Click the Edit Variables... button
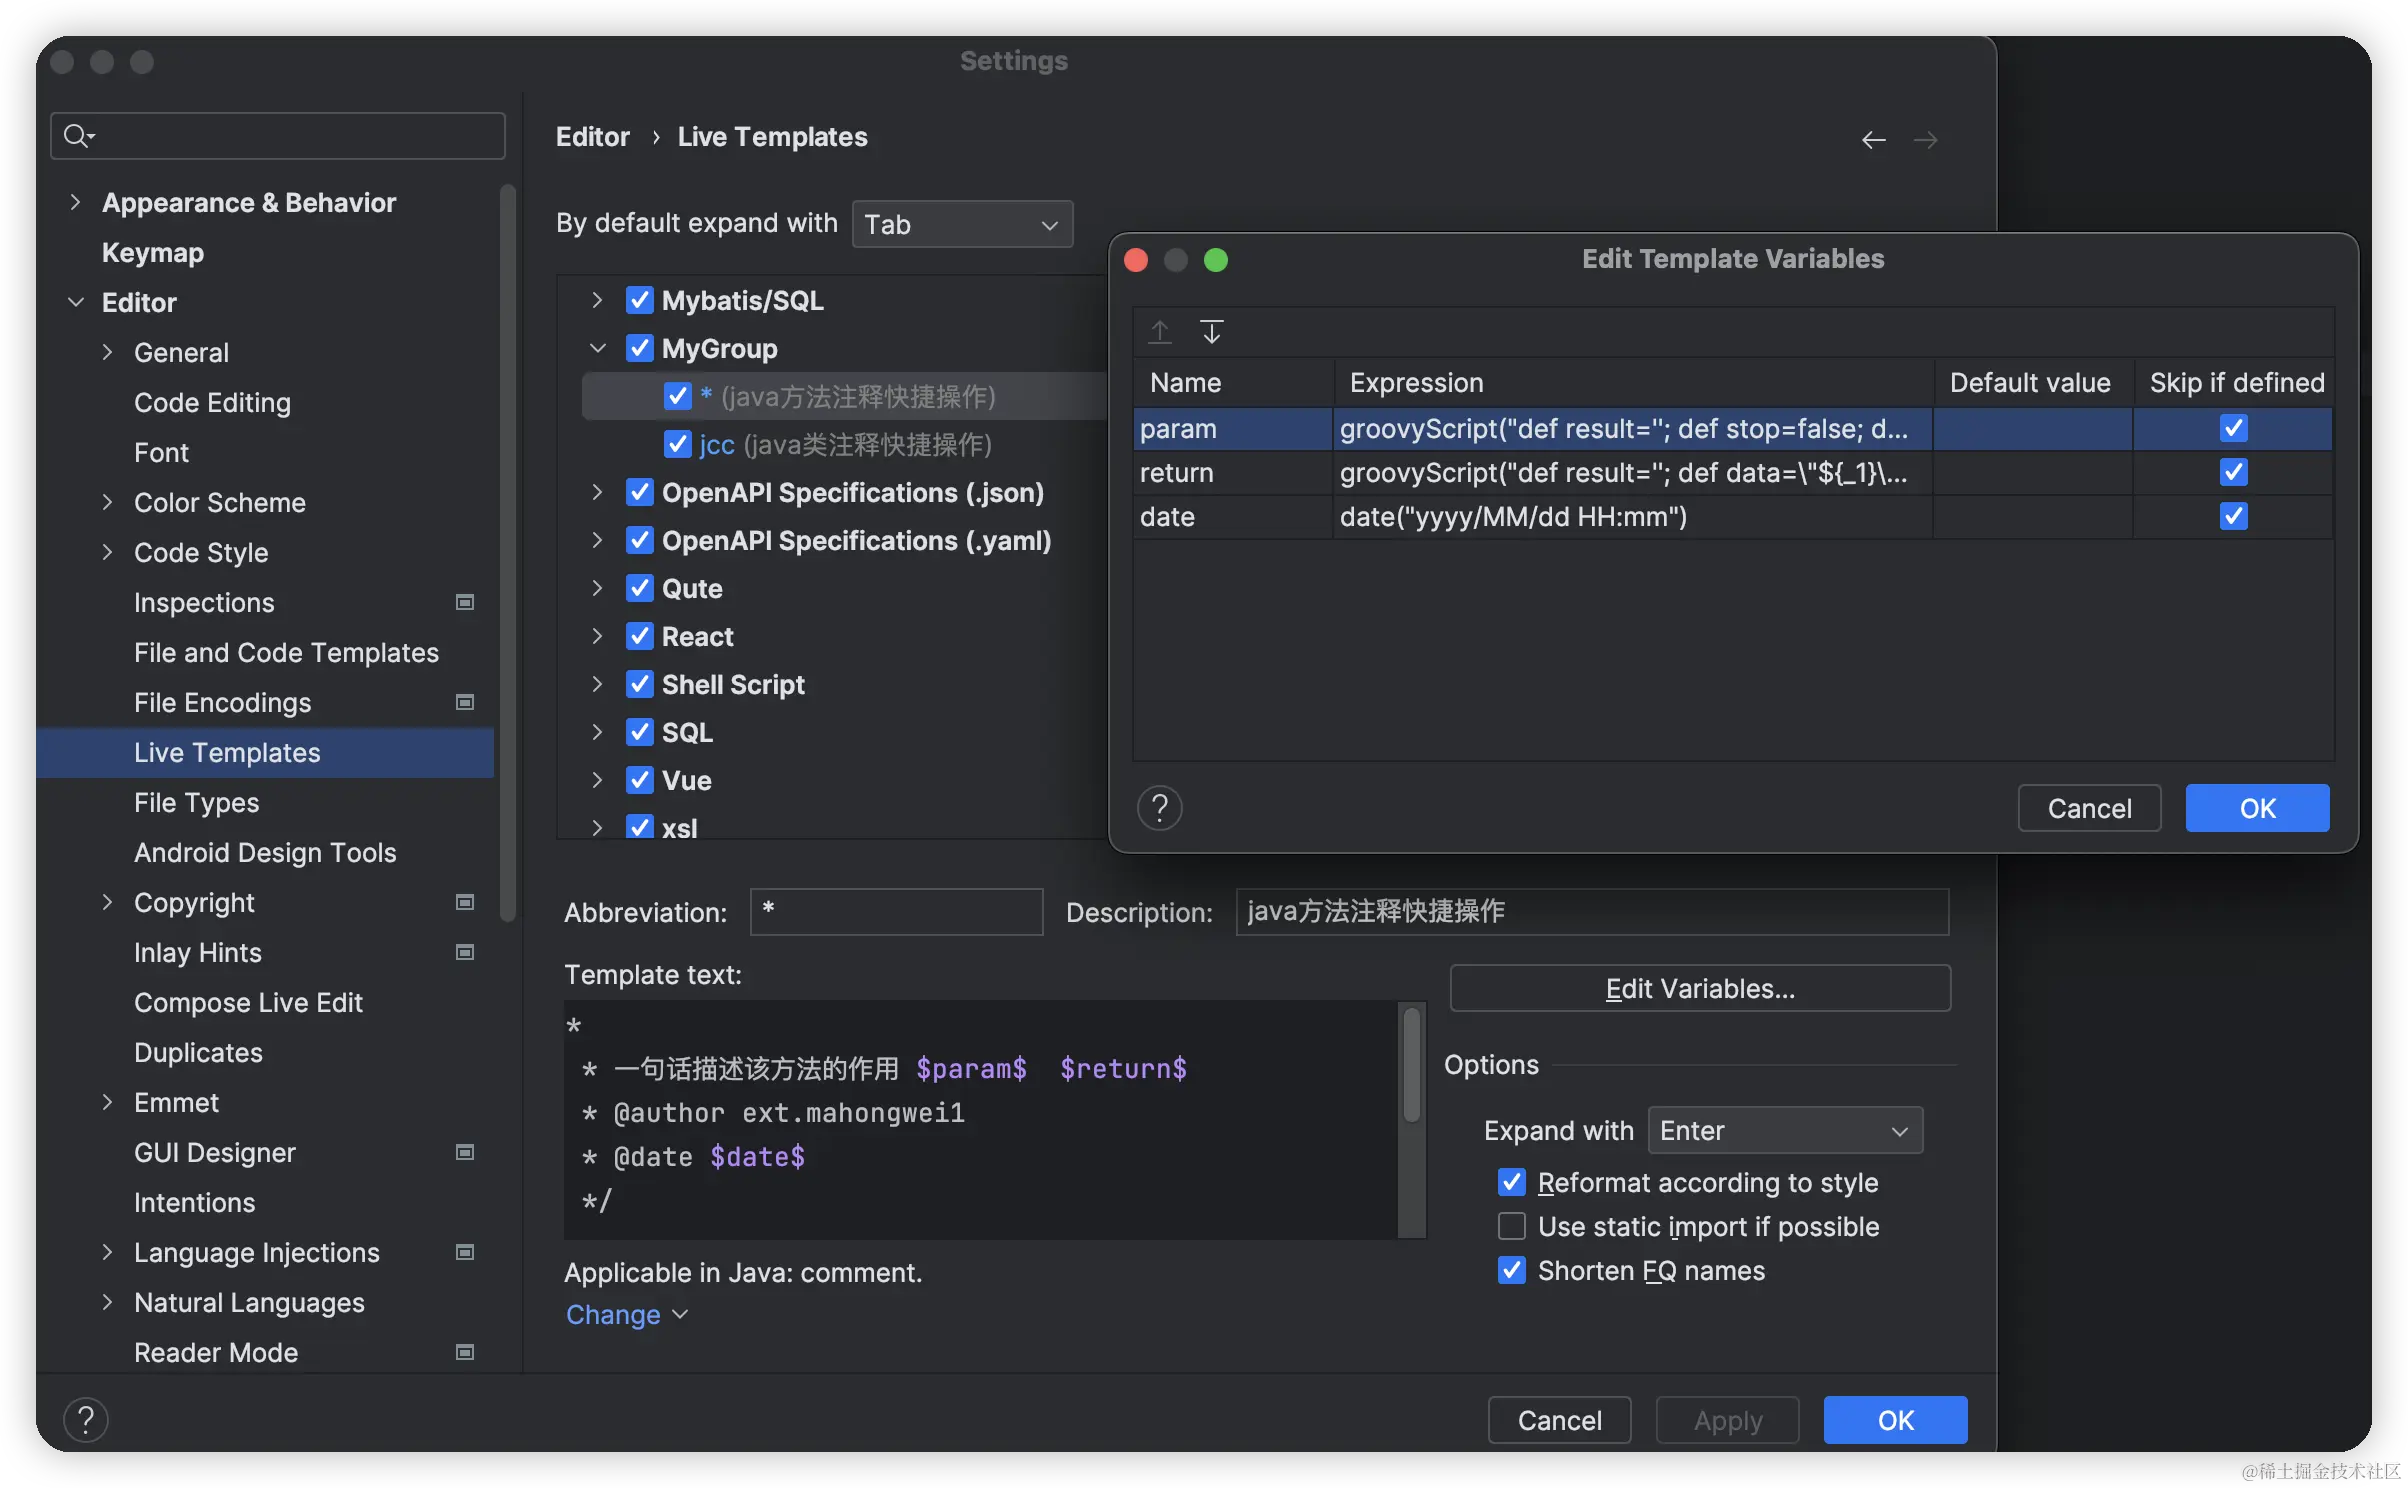The image size is (2408, 1488). (1699, 988)
